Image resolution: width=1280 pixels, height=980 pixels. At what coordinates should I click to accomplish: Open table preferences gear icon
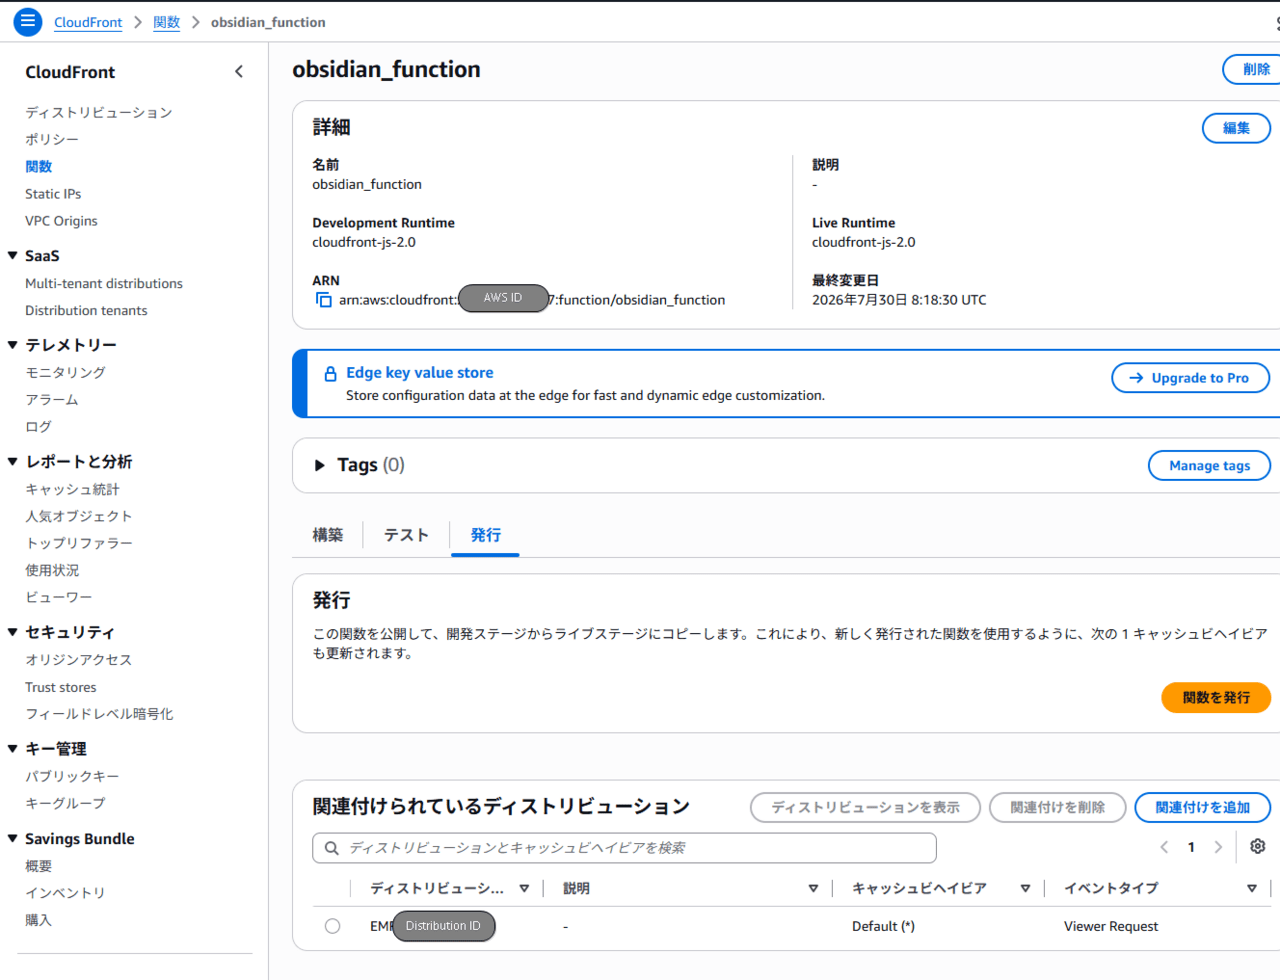(x=1257, y=847)
